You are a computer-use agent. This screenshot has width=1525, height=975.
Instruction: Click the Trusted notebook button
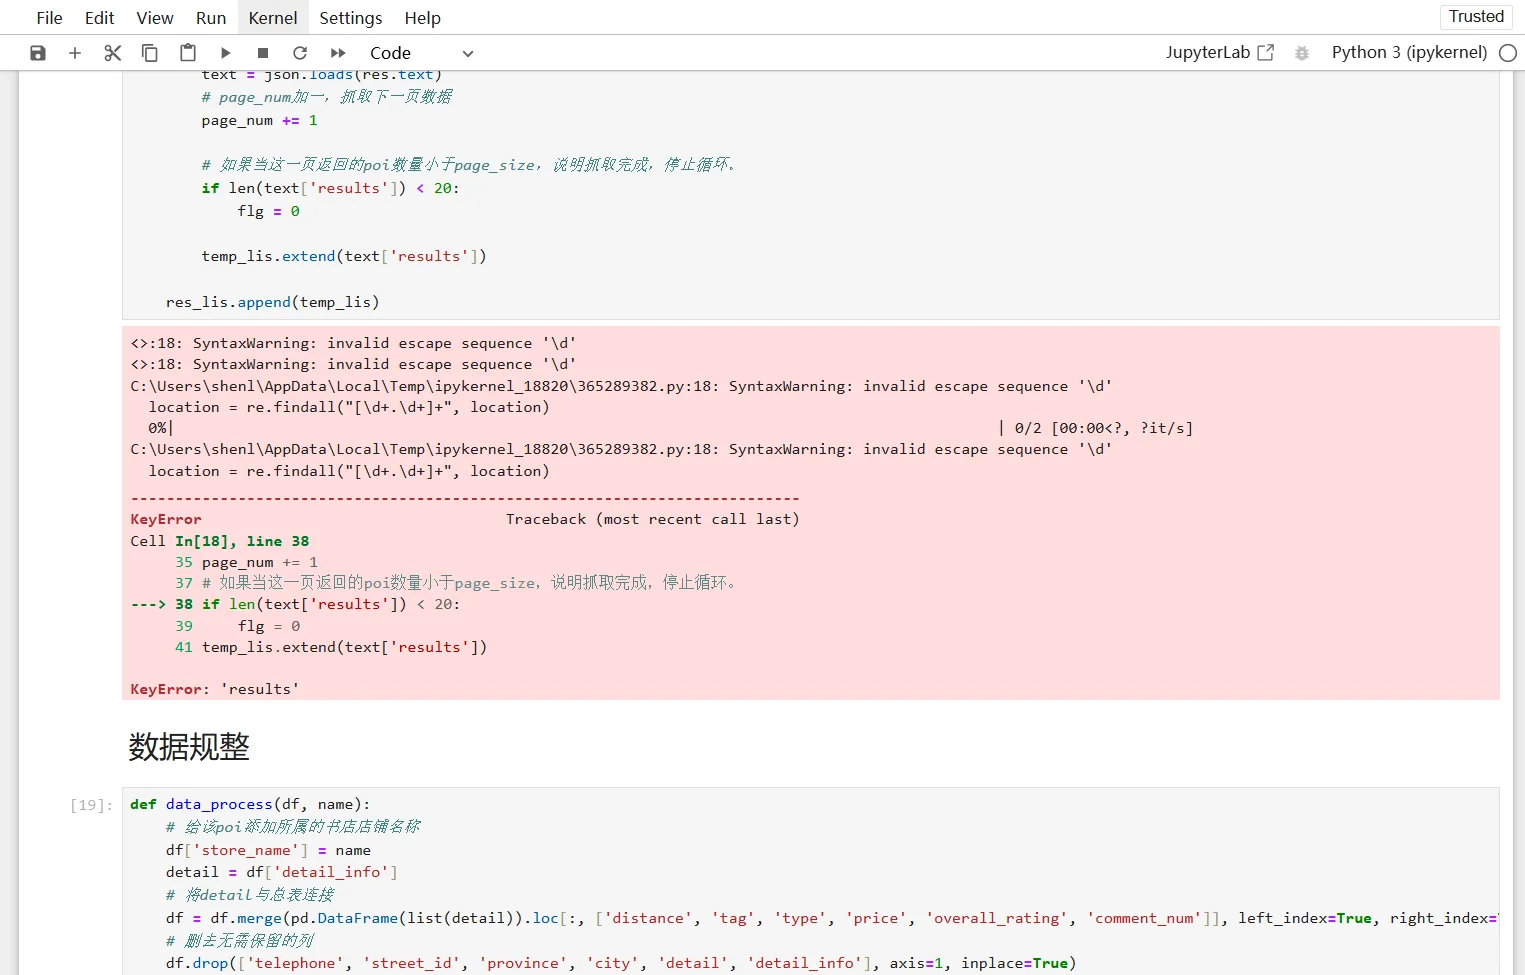(x=1476, y=16)
